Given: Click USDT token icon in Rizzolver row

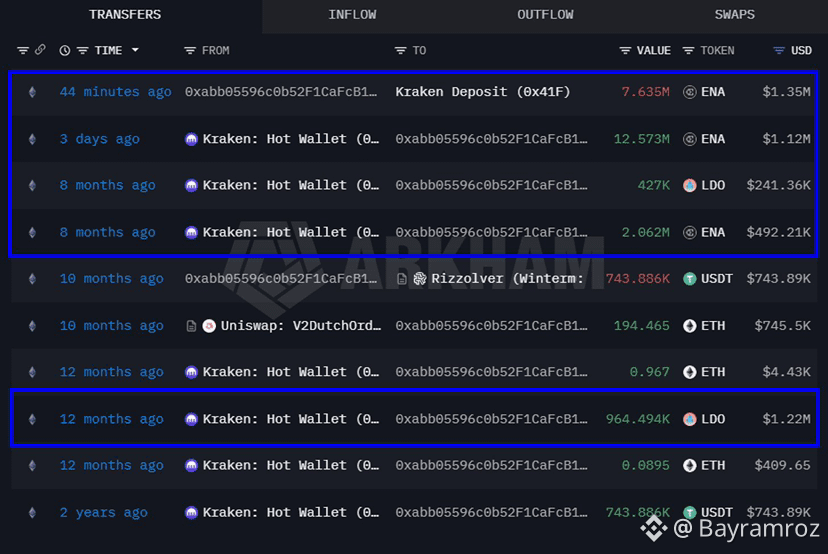Looking at the screenshot, I should coord(690,279).
